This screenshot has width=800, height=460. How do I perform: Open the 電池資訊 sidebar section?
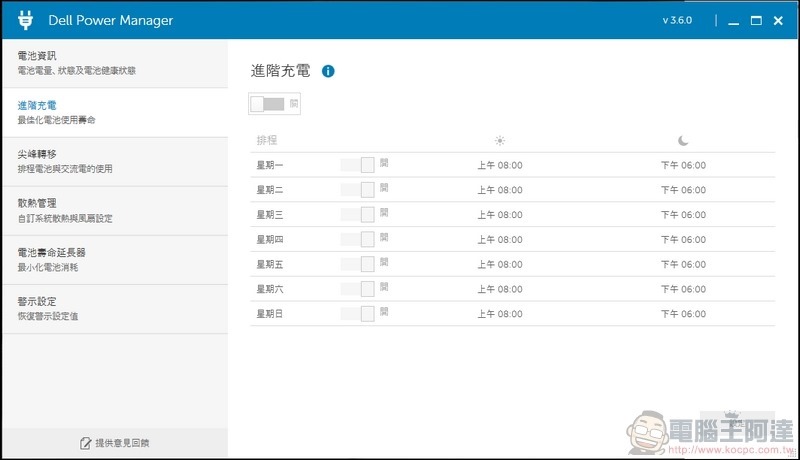(115, 63)
